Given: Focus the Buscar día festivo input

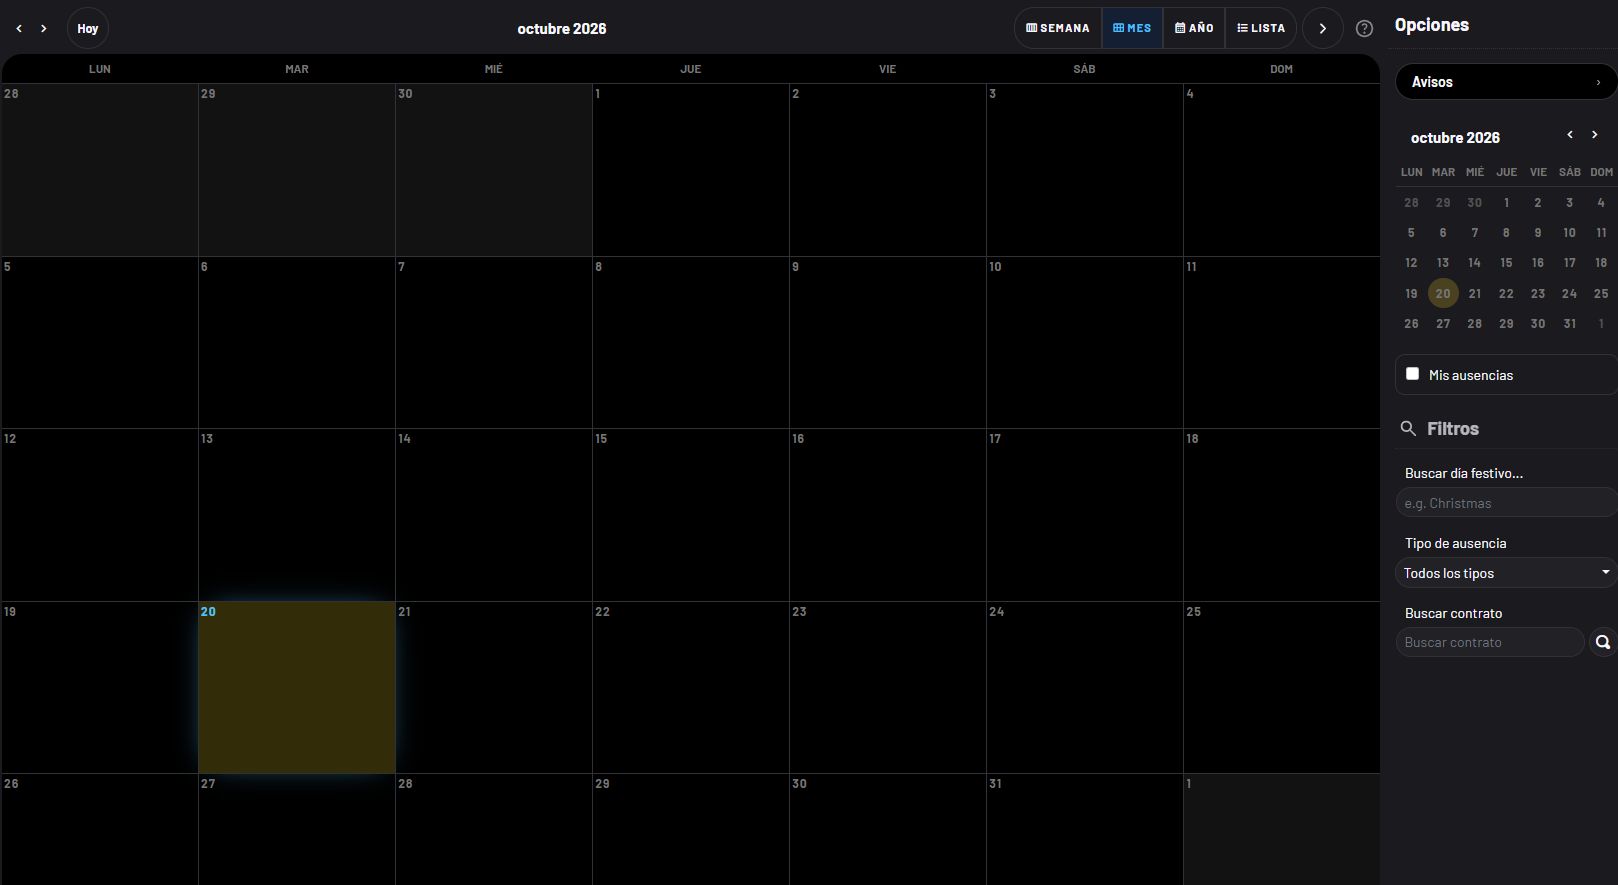Looking at the screenshot, I should [x=1506, y=503].
